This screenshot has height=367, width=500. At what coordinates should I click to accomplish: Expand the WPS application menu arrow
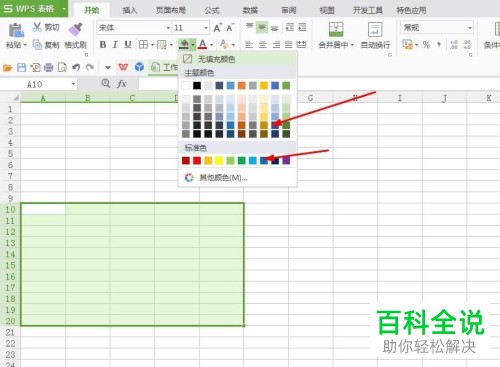click(64, 8)
